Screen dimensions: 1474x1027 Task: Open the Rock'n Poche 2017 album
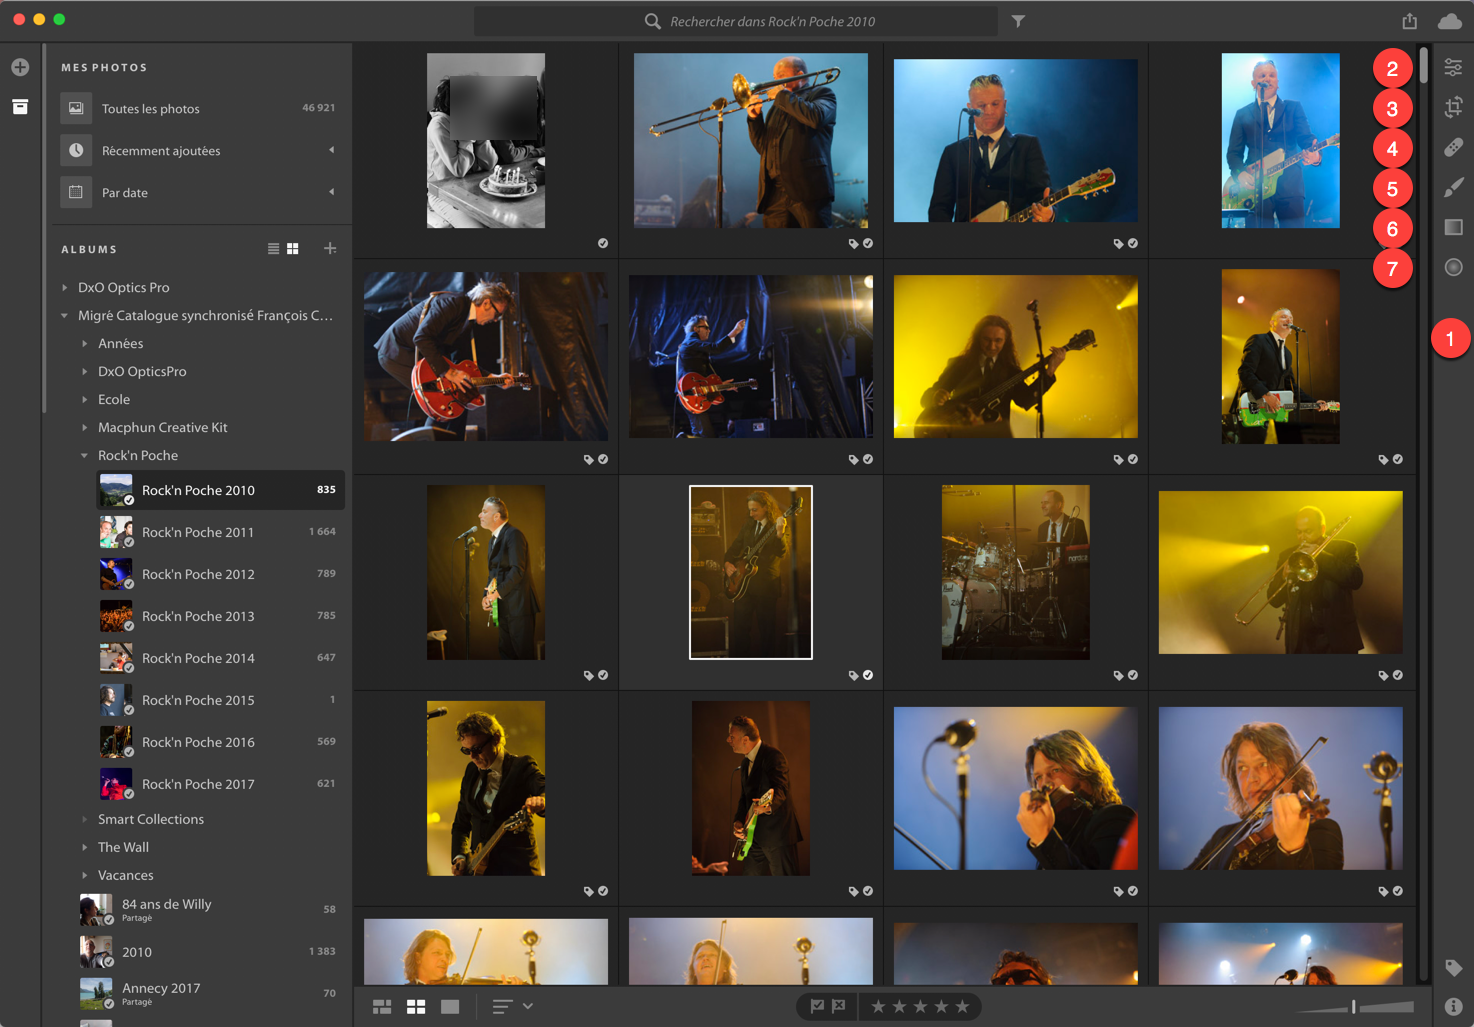coord(220,784)
